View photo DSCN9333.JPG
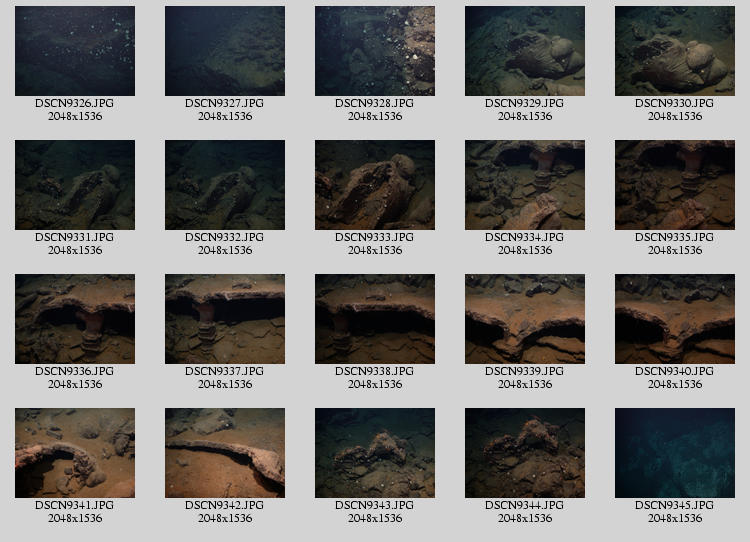Image resolution: width=750 pixels, height=542 pixels. click(375, 185)
